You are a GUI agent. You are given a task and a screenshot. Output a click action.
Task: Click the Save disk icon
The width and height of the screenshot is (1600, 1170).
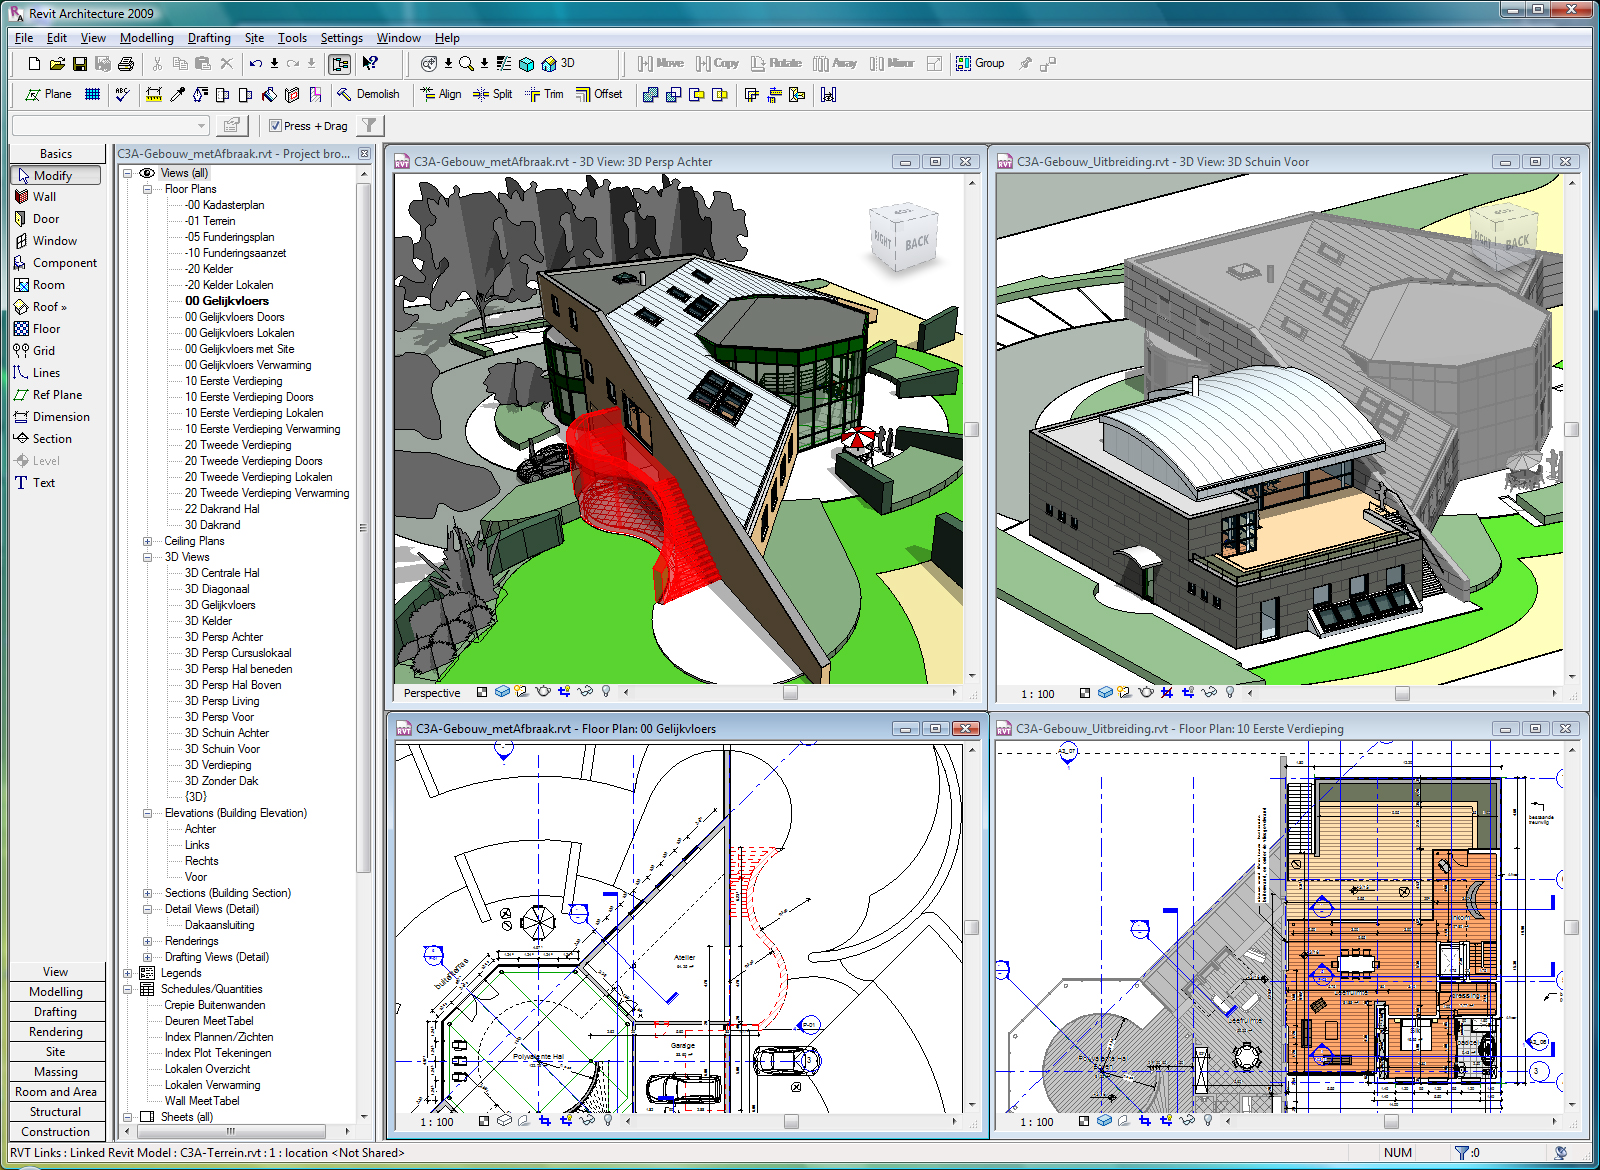click(x=80, y=63)
